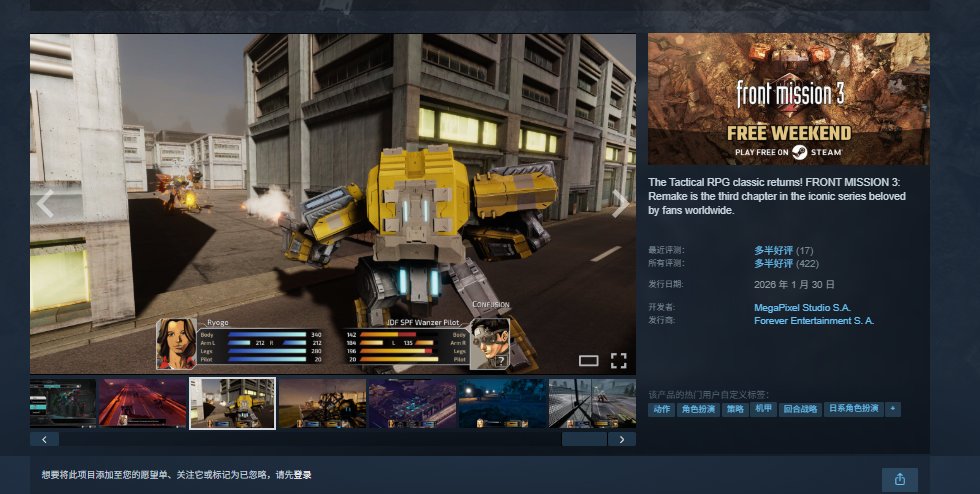The image size is (980, 494).
Task: Open the 回合战略 tag
Action: pos(801,409)
